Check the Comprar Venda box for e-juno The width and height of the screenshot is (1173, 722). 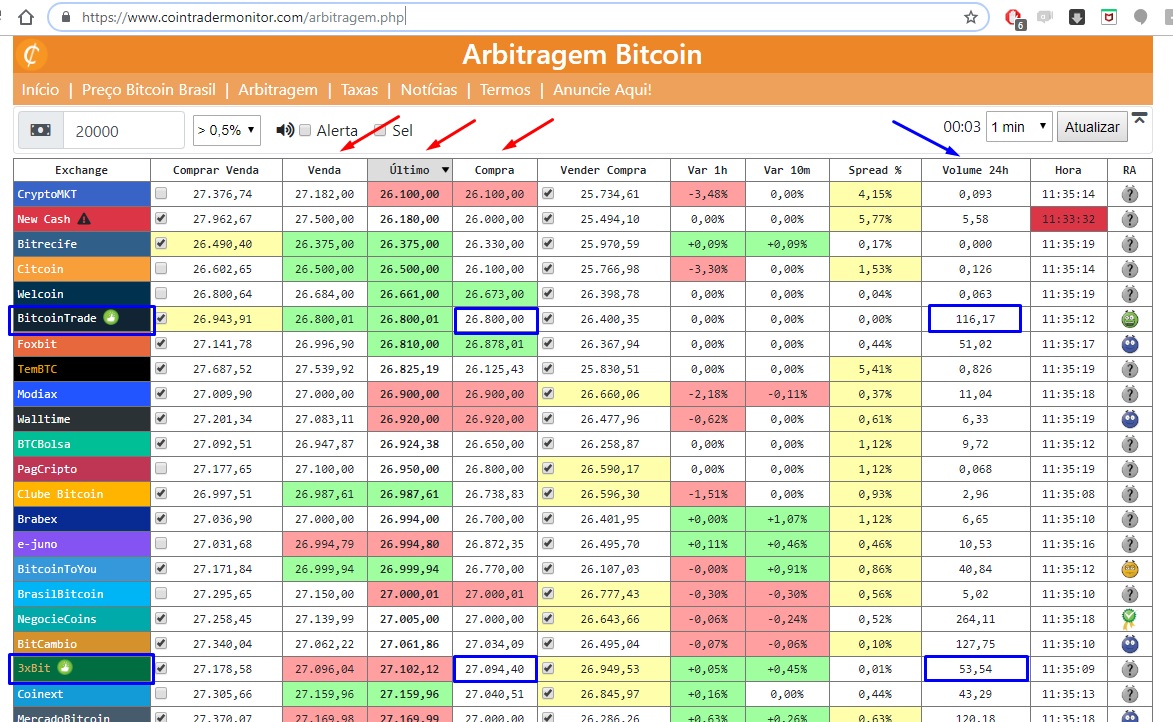(161, 543)
